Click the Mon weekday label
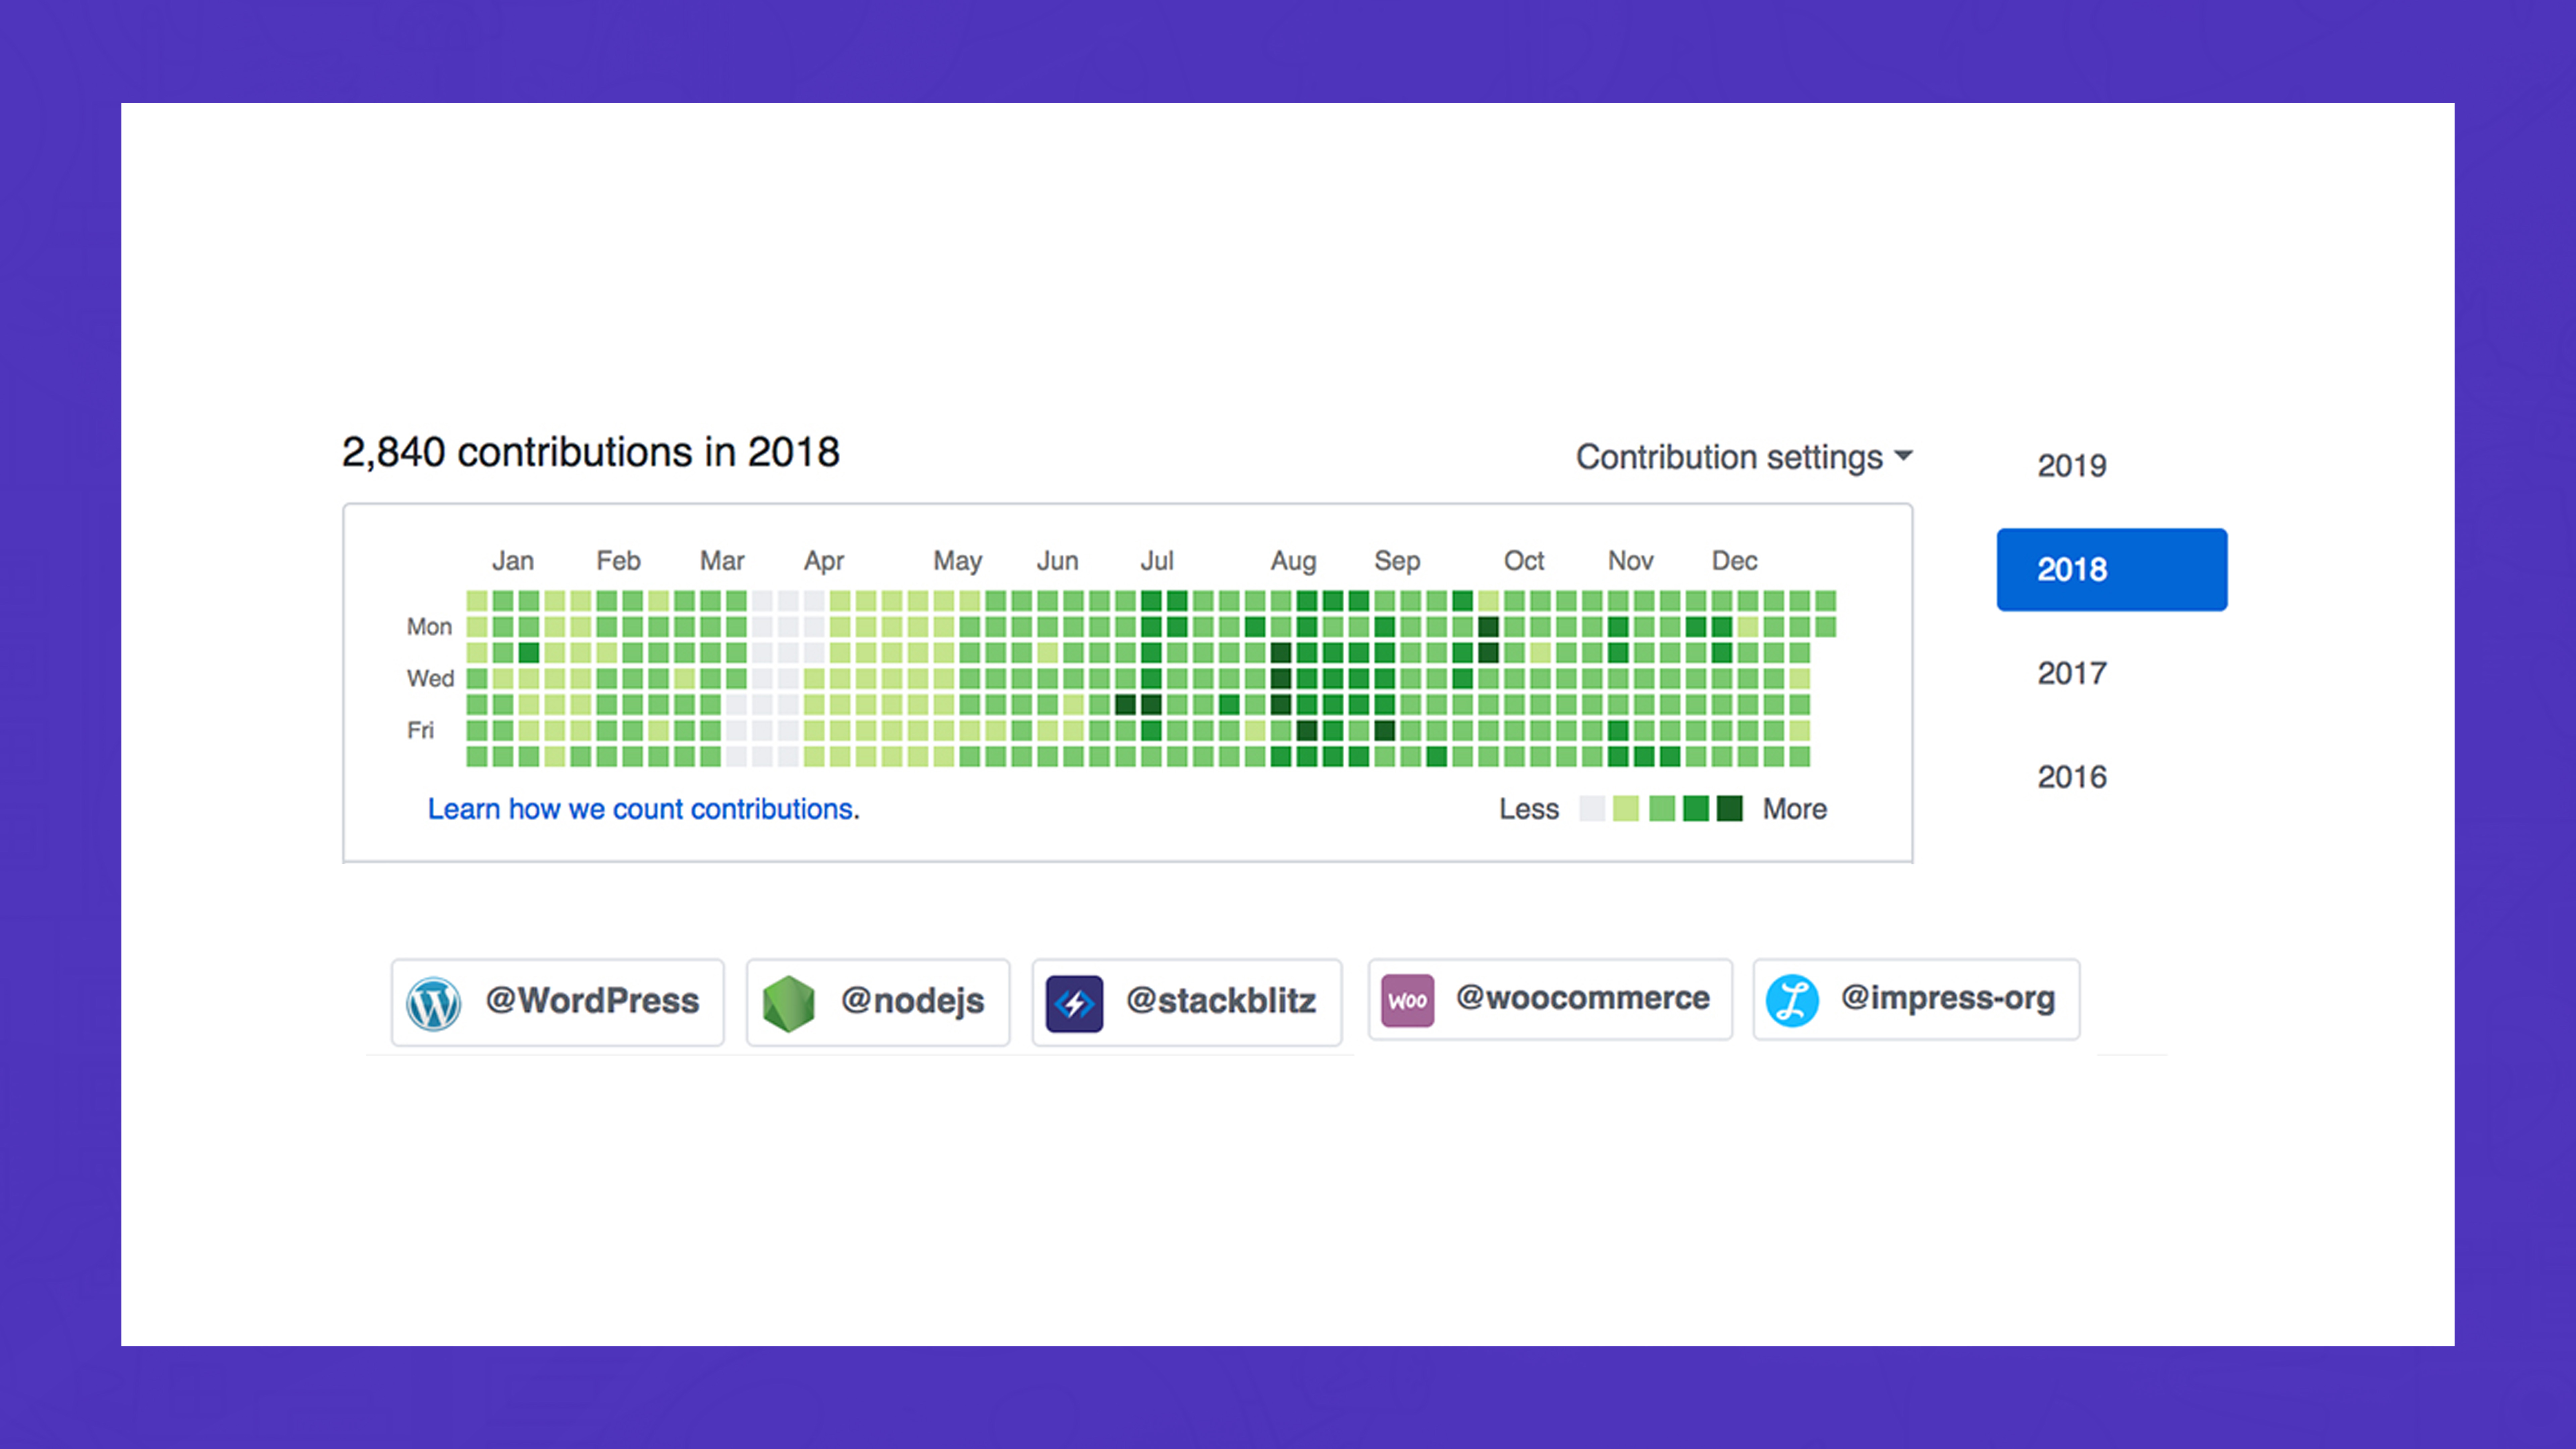The width and height of the screenshot is (2576, 1449). [429, 627]
